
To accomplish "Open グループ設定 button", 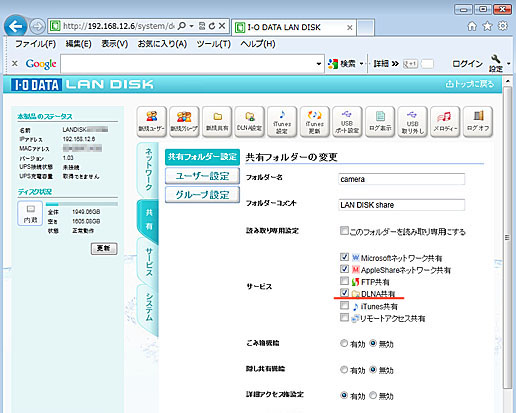I will 202,195.
